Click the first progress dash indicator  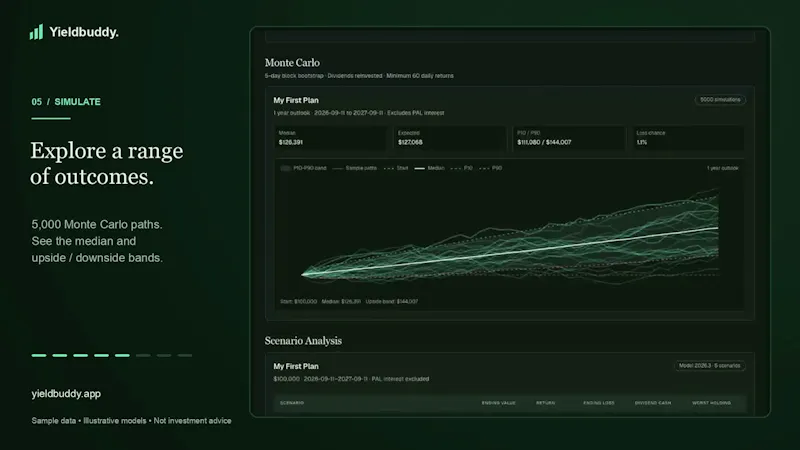(x=39, y=355)
